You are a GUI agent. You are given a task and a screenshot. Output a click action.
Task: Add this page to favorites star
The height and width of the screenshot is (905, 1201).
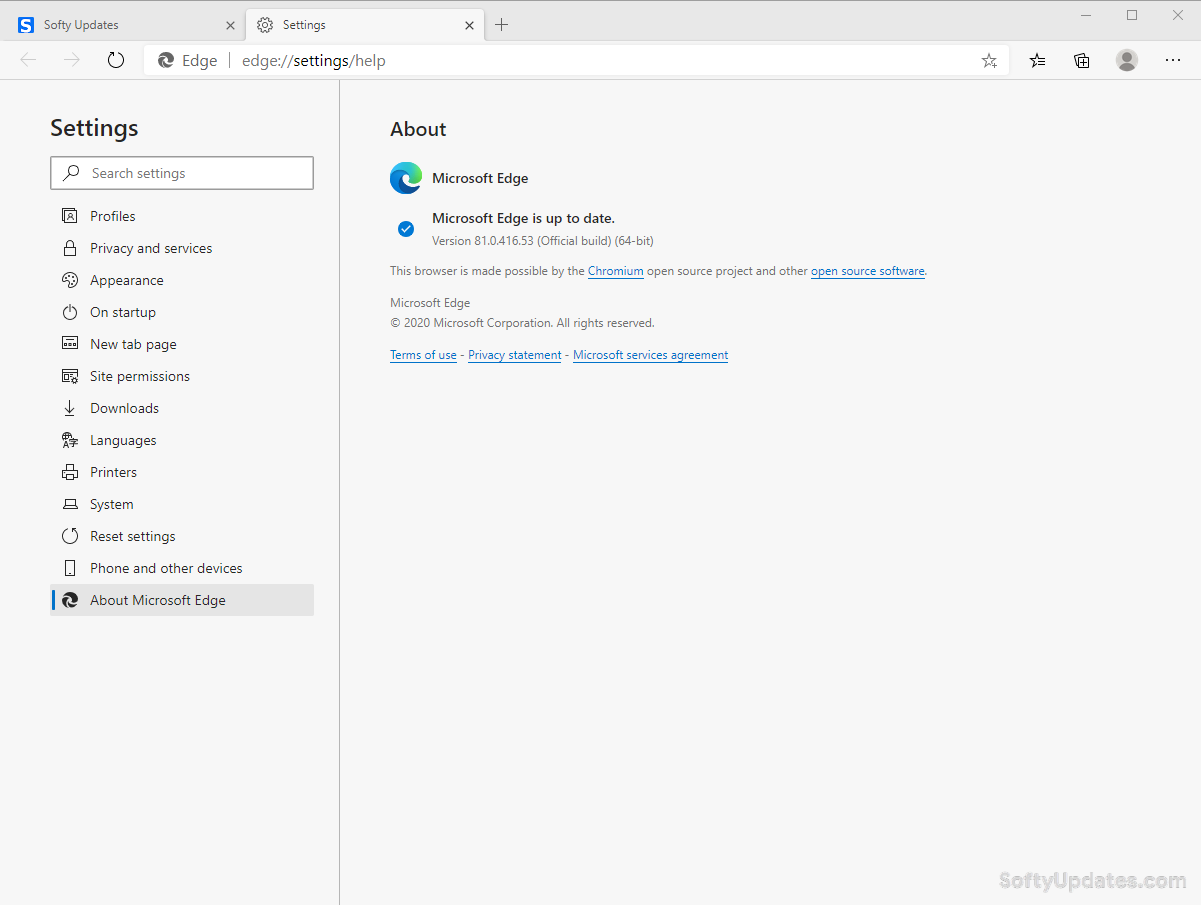[989, 61]
